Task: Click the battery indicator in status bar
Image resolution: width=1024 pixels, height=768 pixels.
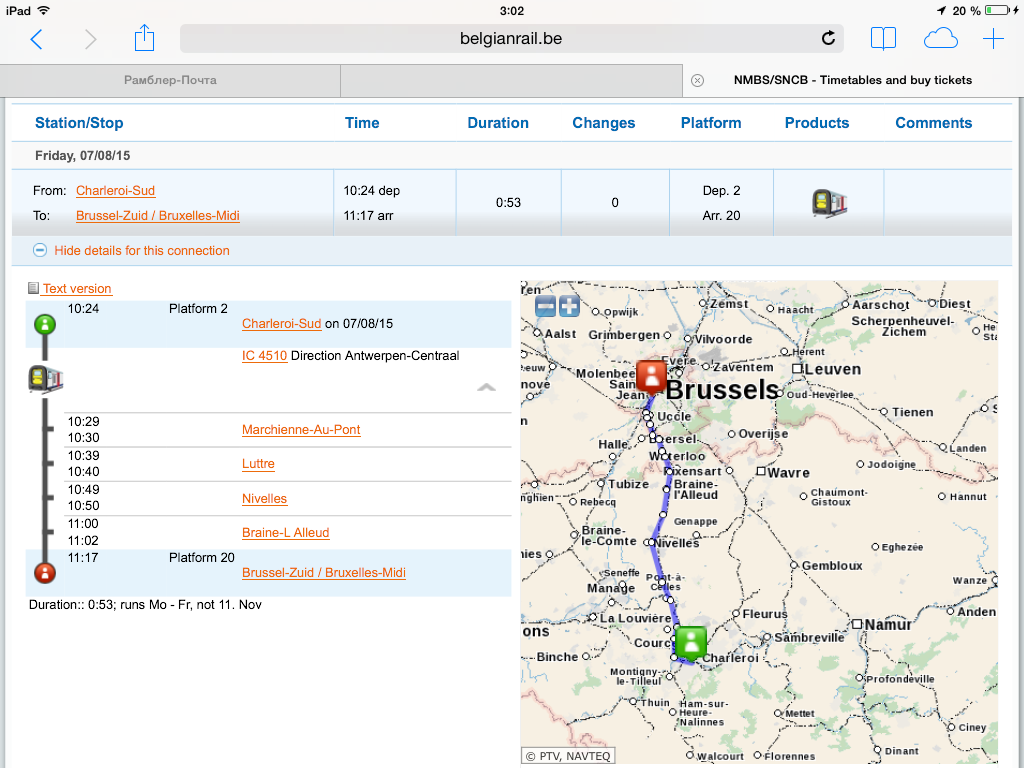Action: (997, 10)
